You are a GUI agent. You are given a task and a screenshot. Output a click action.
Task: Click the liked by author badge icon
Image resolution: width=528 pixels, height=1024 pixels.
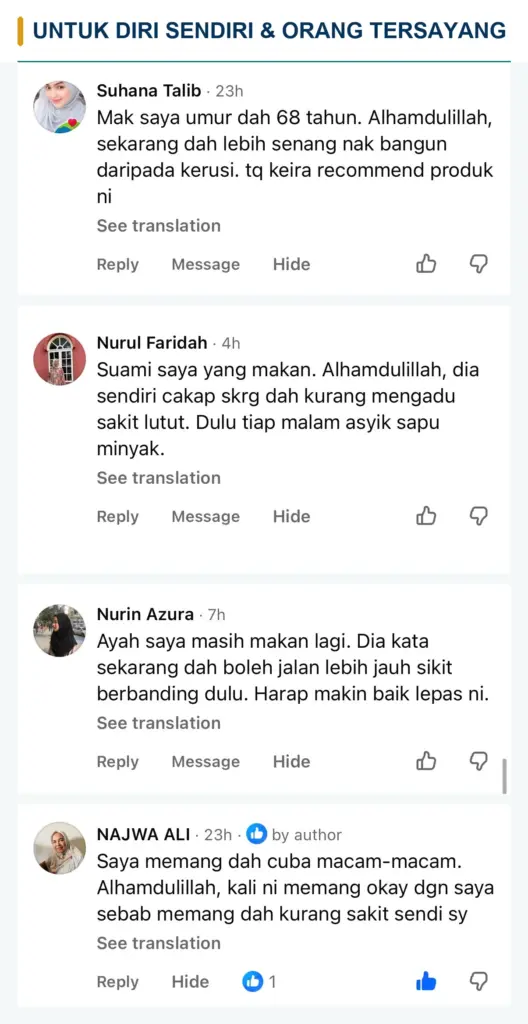point(257,834)
